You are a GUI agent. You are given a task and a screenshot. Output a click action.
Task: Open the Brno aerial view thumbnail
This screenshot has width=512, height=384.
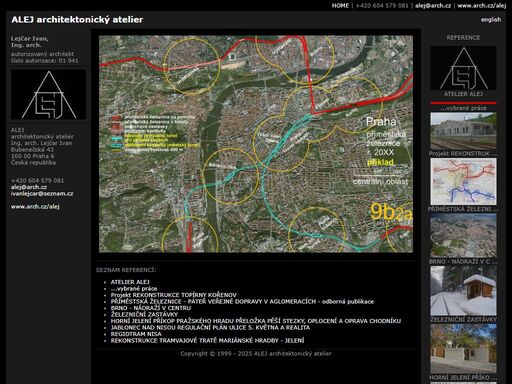(x=463, y=235)
